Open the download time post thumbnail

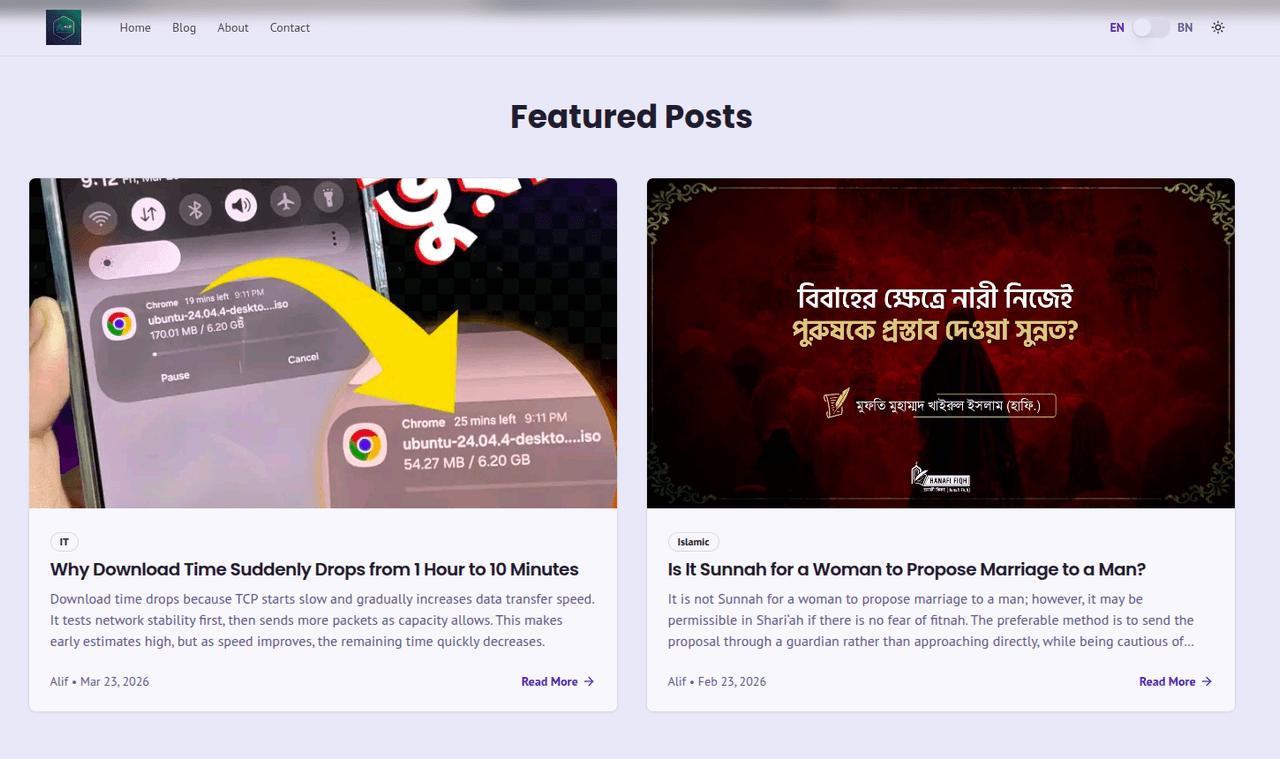[323, 343]
